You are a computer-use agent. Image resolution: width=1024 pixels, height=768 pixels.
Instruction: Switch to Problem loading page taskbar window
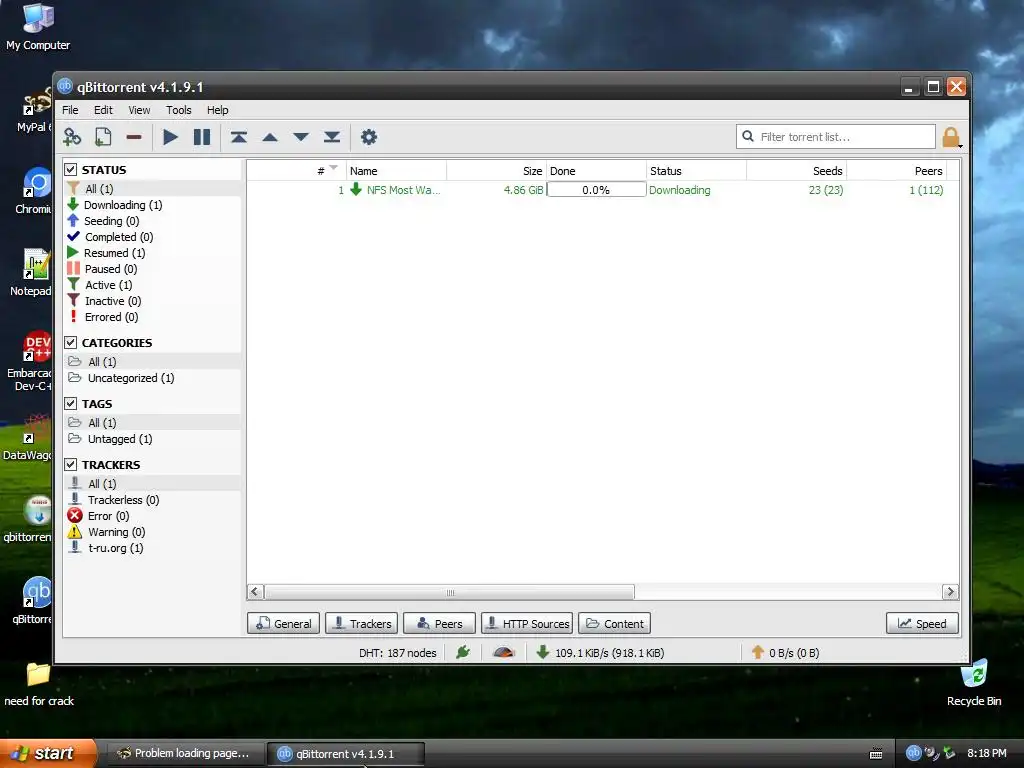click(185, 754)
